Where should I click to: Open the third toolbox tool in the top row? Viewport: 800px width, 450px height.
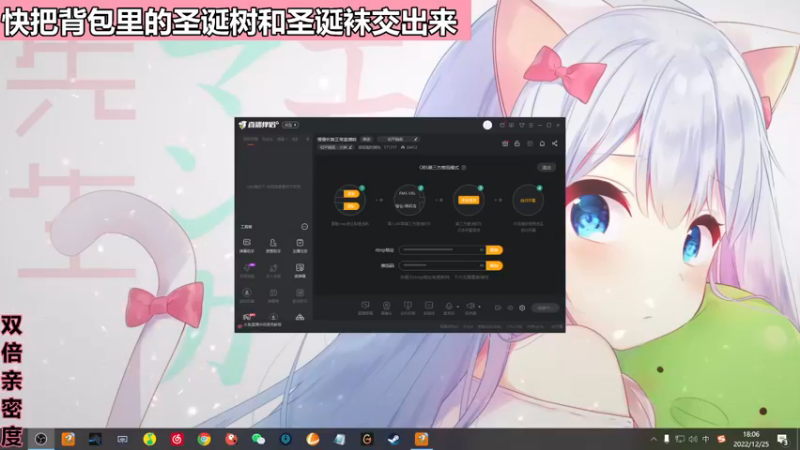pyautogui.click(x=300, y=245)
